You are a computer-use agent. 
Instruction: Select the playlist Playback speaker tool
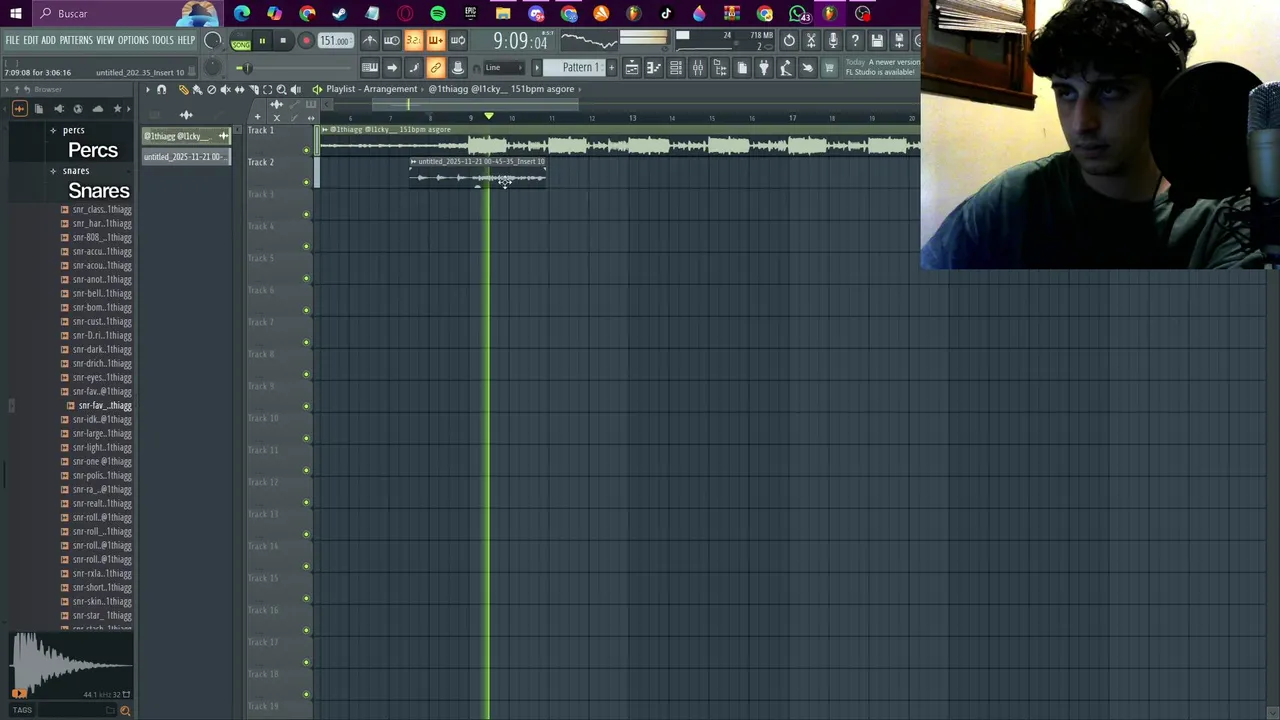coord(295,89)
